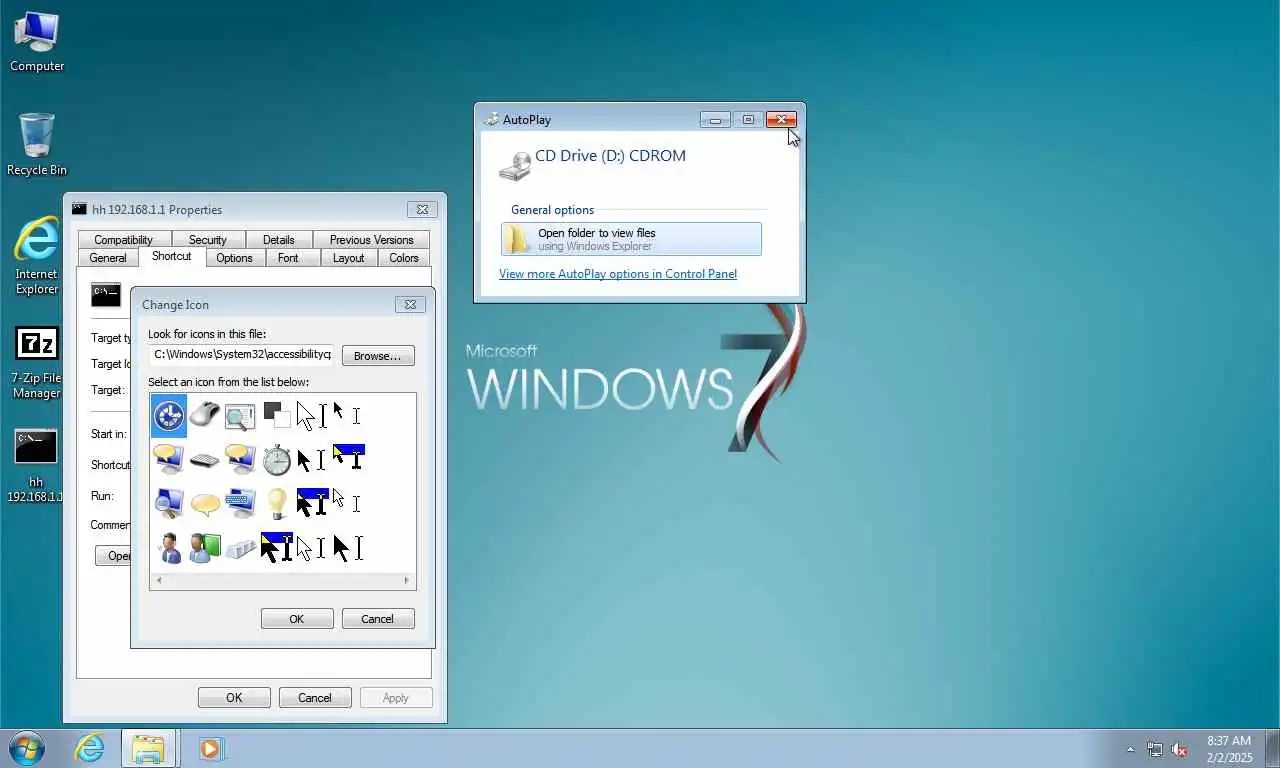This screenshot has height=768, width=1280.
Task: Select the black cursor icon next to the stopwatch
Action: coord(311,460)
